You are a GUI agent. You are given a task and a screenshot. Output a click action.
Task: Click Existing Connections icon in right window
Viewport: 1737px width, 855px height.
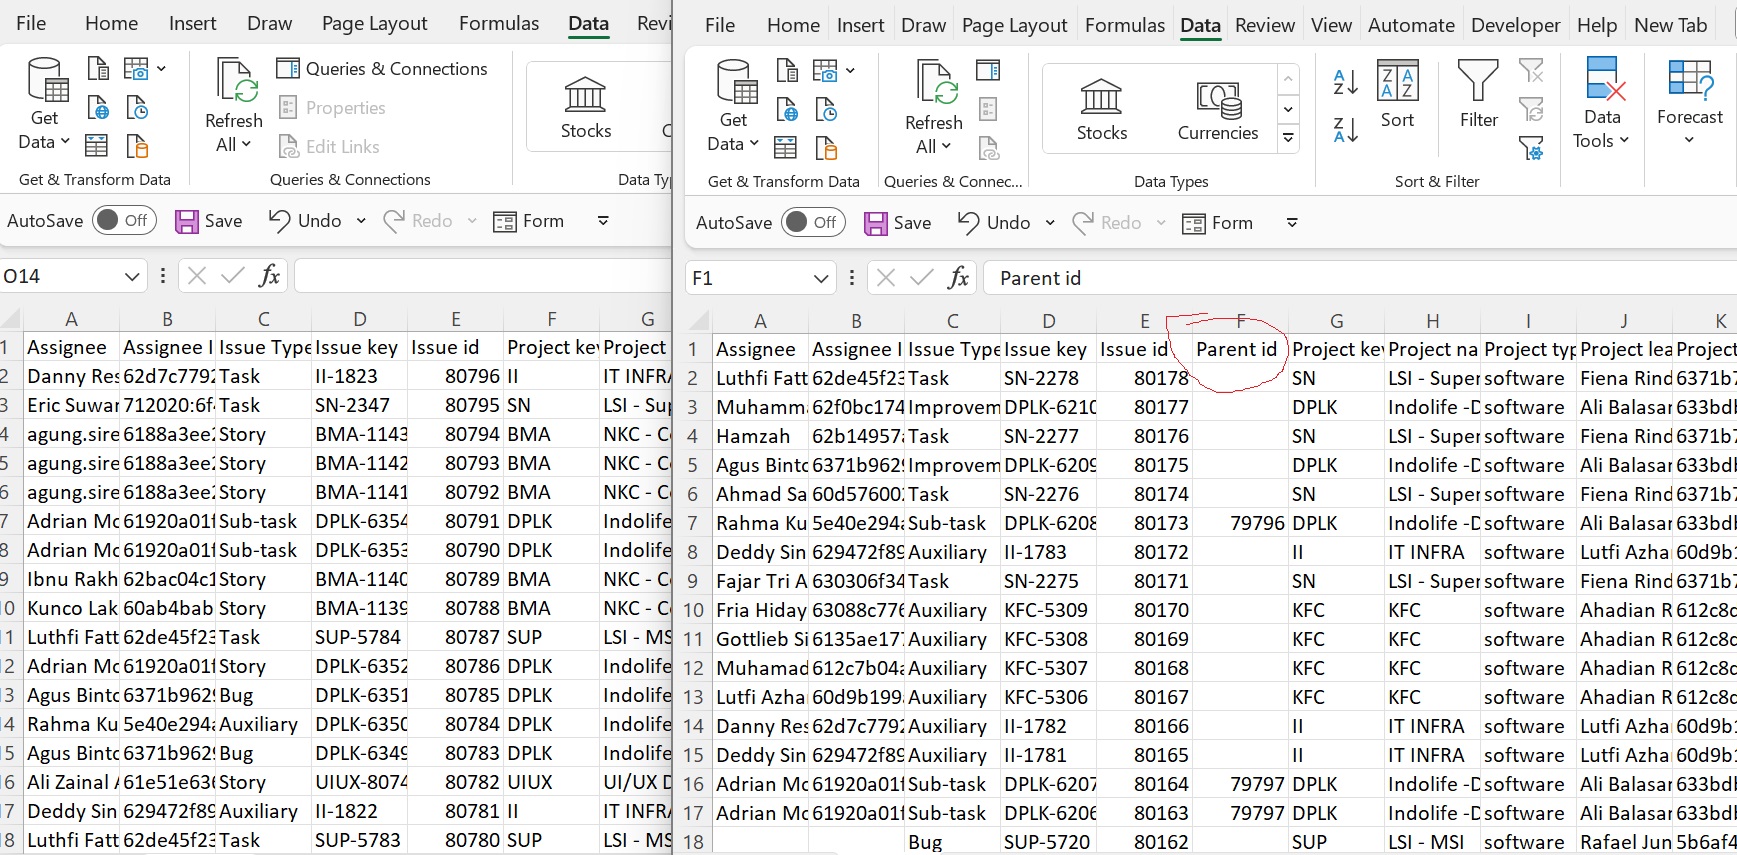tap(826, 148)
